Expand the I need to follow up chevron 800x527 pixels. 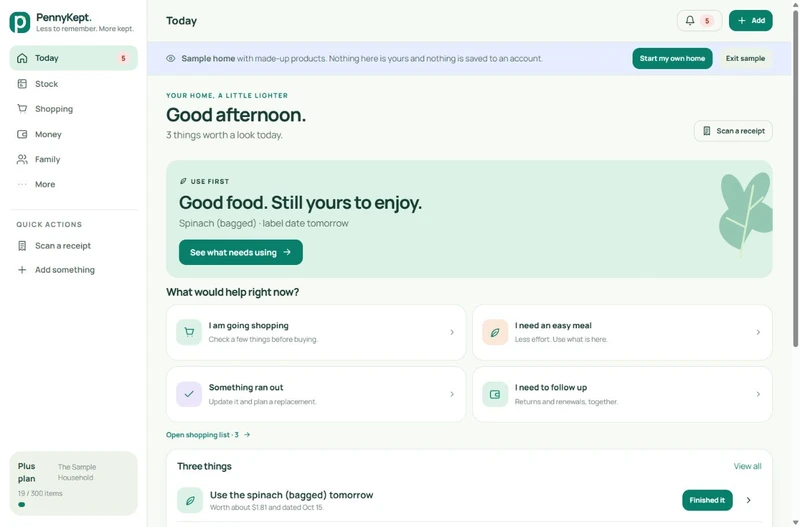758,394
